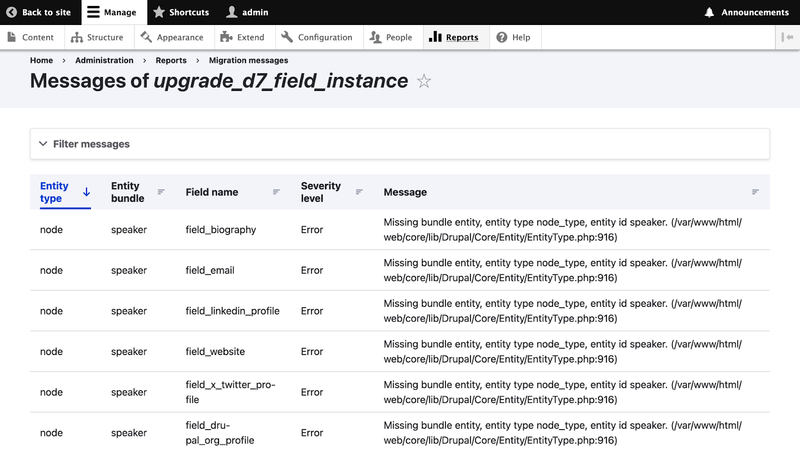
Task: Open the Shortcuts star menu
Action: (159, 12)
